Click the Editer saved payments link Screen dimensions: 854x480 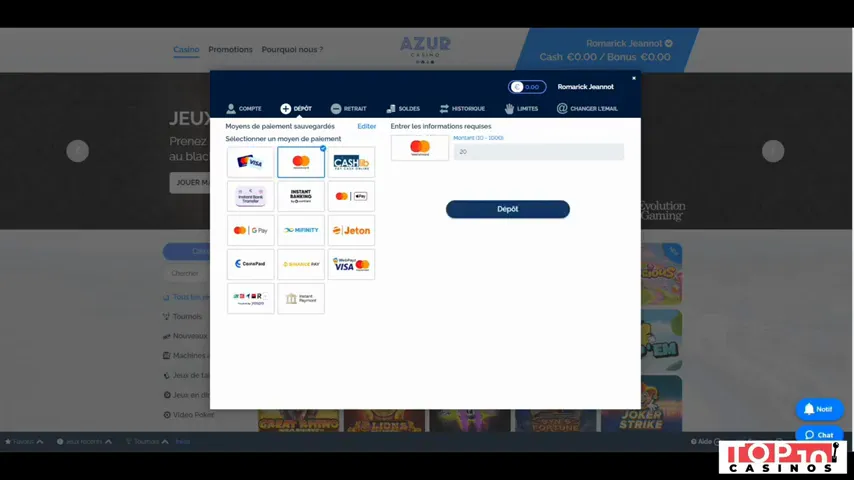tap(367, 126)
